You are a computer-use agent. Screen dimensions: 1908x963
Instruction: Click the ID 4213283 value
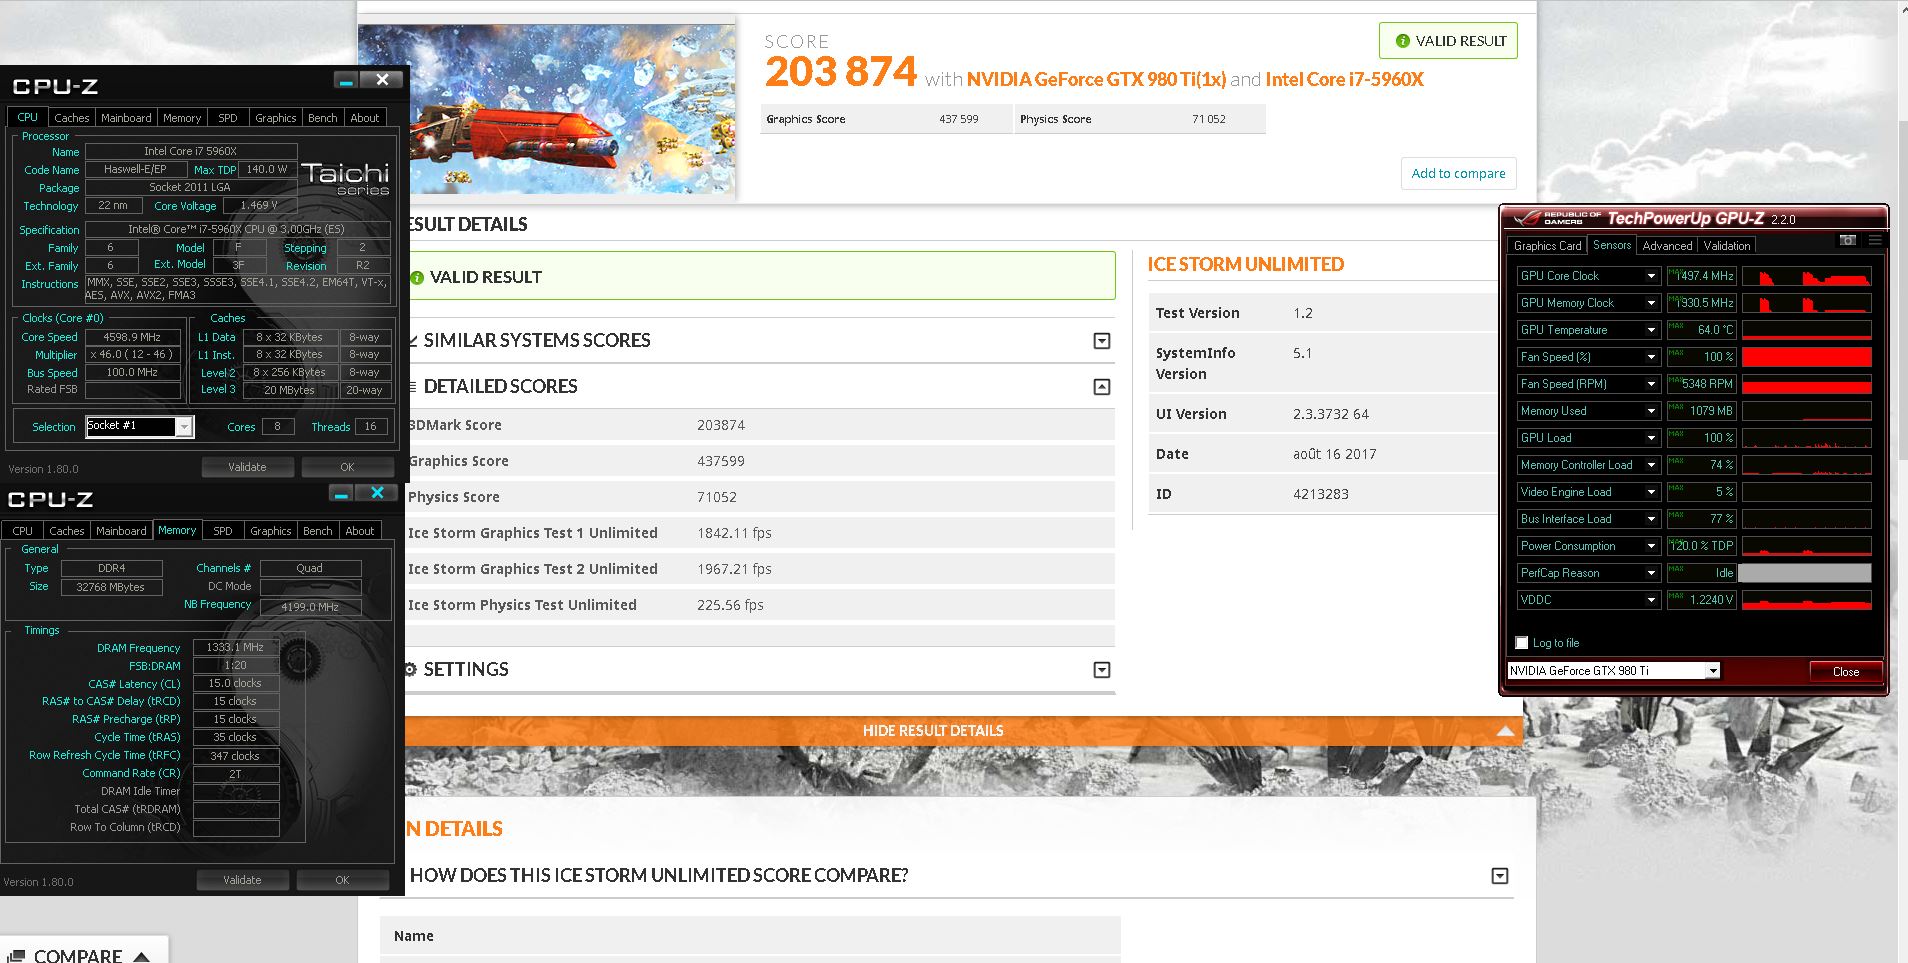[1320, 494]
